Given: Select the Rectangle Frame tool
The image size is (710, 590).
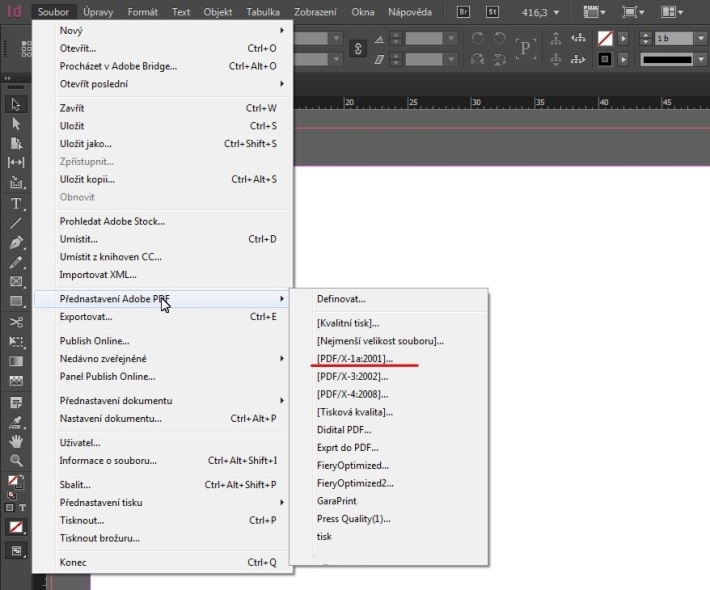Looking at the screenshot, I should point(16,282).
